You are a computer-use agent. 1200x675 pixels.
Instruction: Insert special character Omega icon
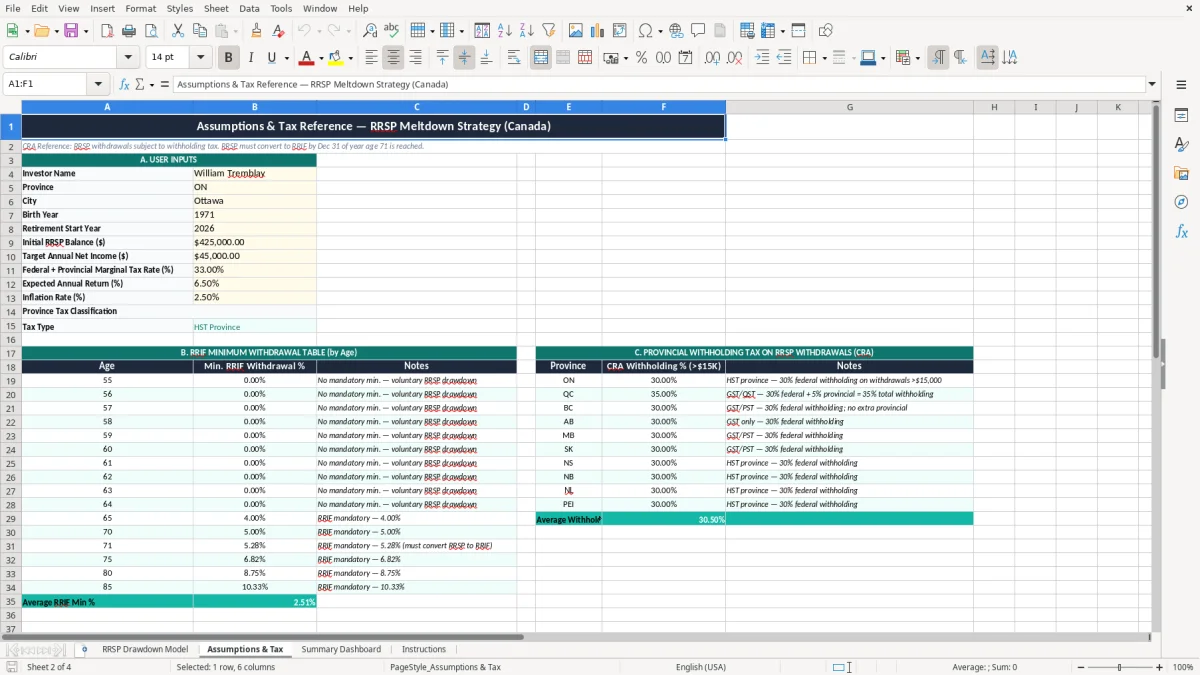pos(645,31)
